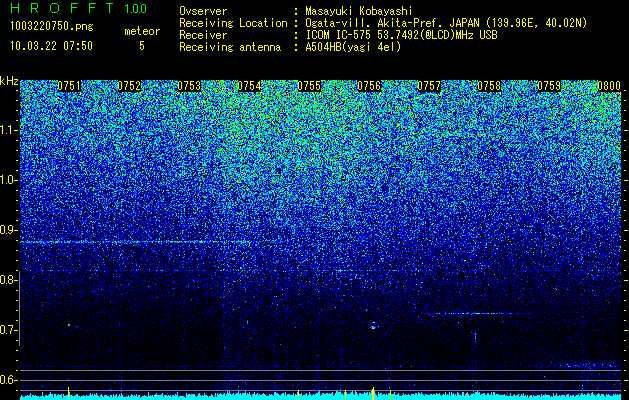Click the 0.6 kHz axis tick label

pyautogui.click(x=8, y=380)
